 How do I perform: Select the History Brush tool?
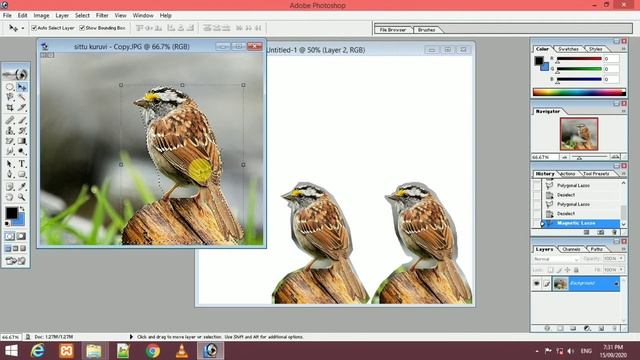22,131
